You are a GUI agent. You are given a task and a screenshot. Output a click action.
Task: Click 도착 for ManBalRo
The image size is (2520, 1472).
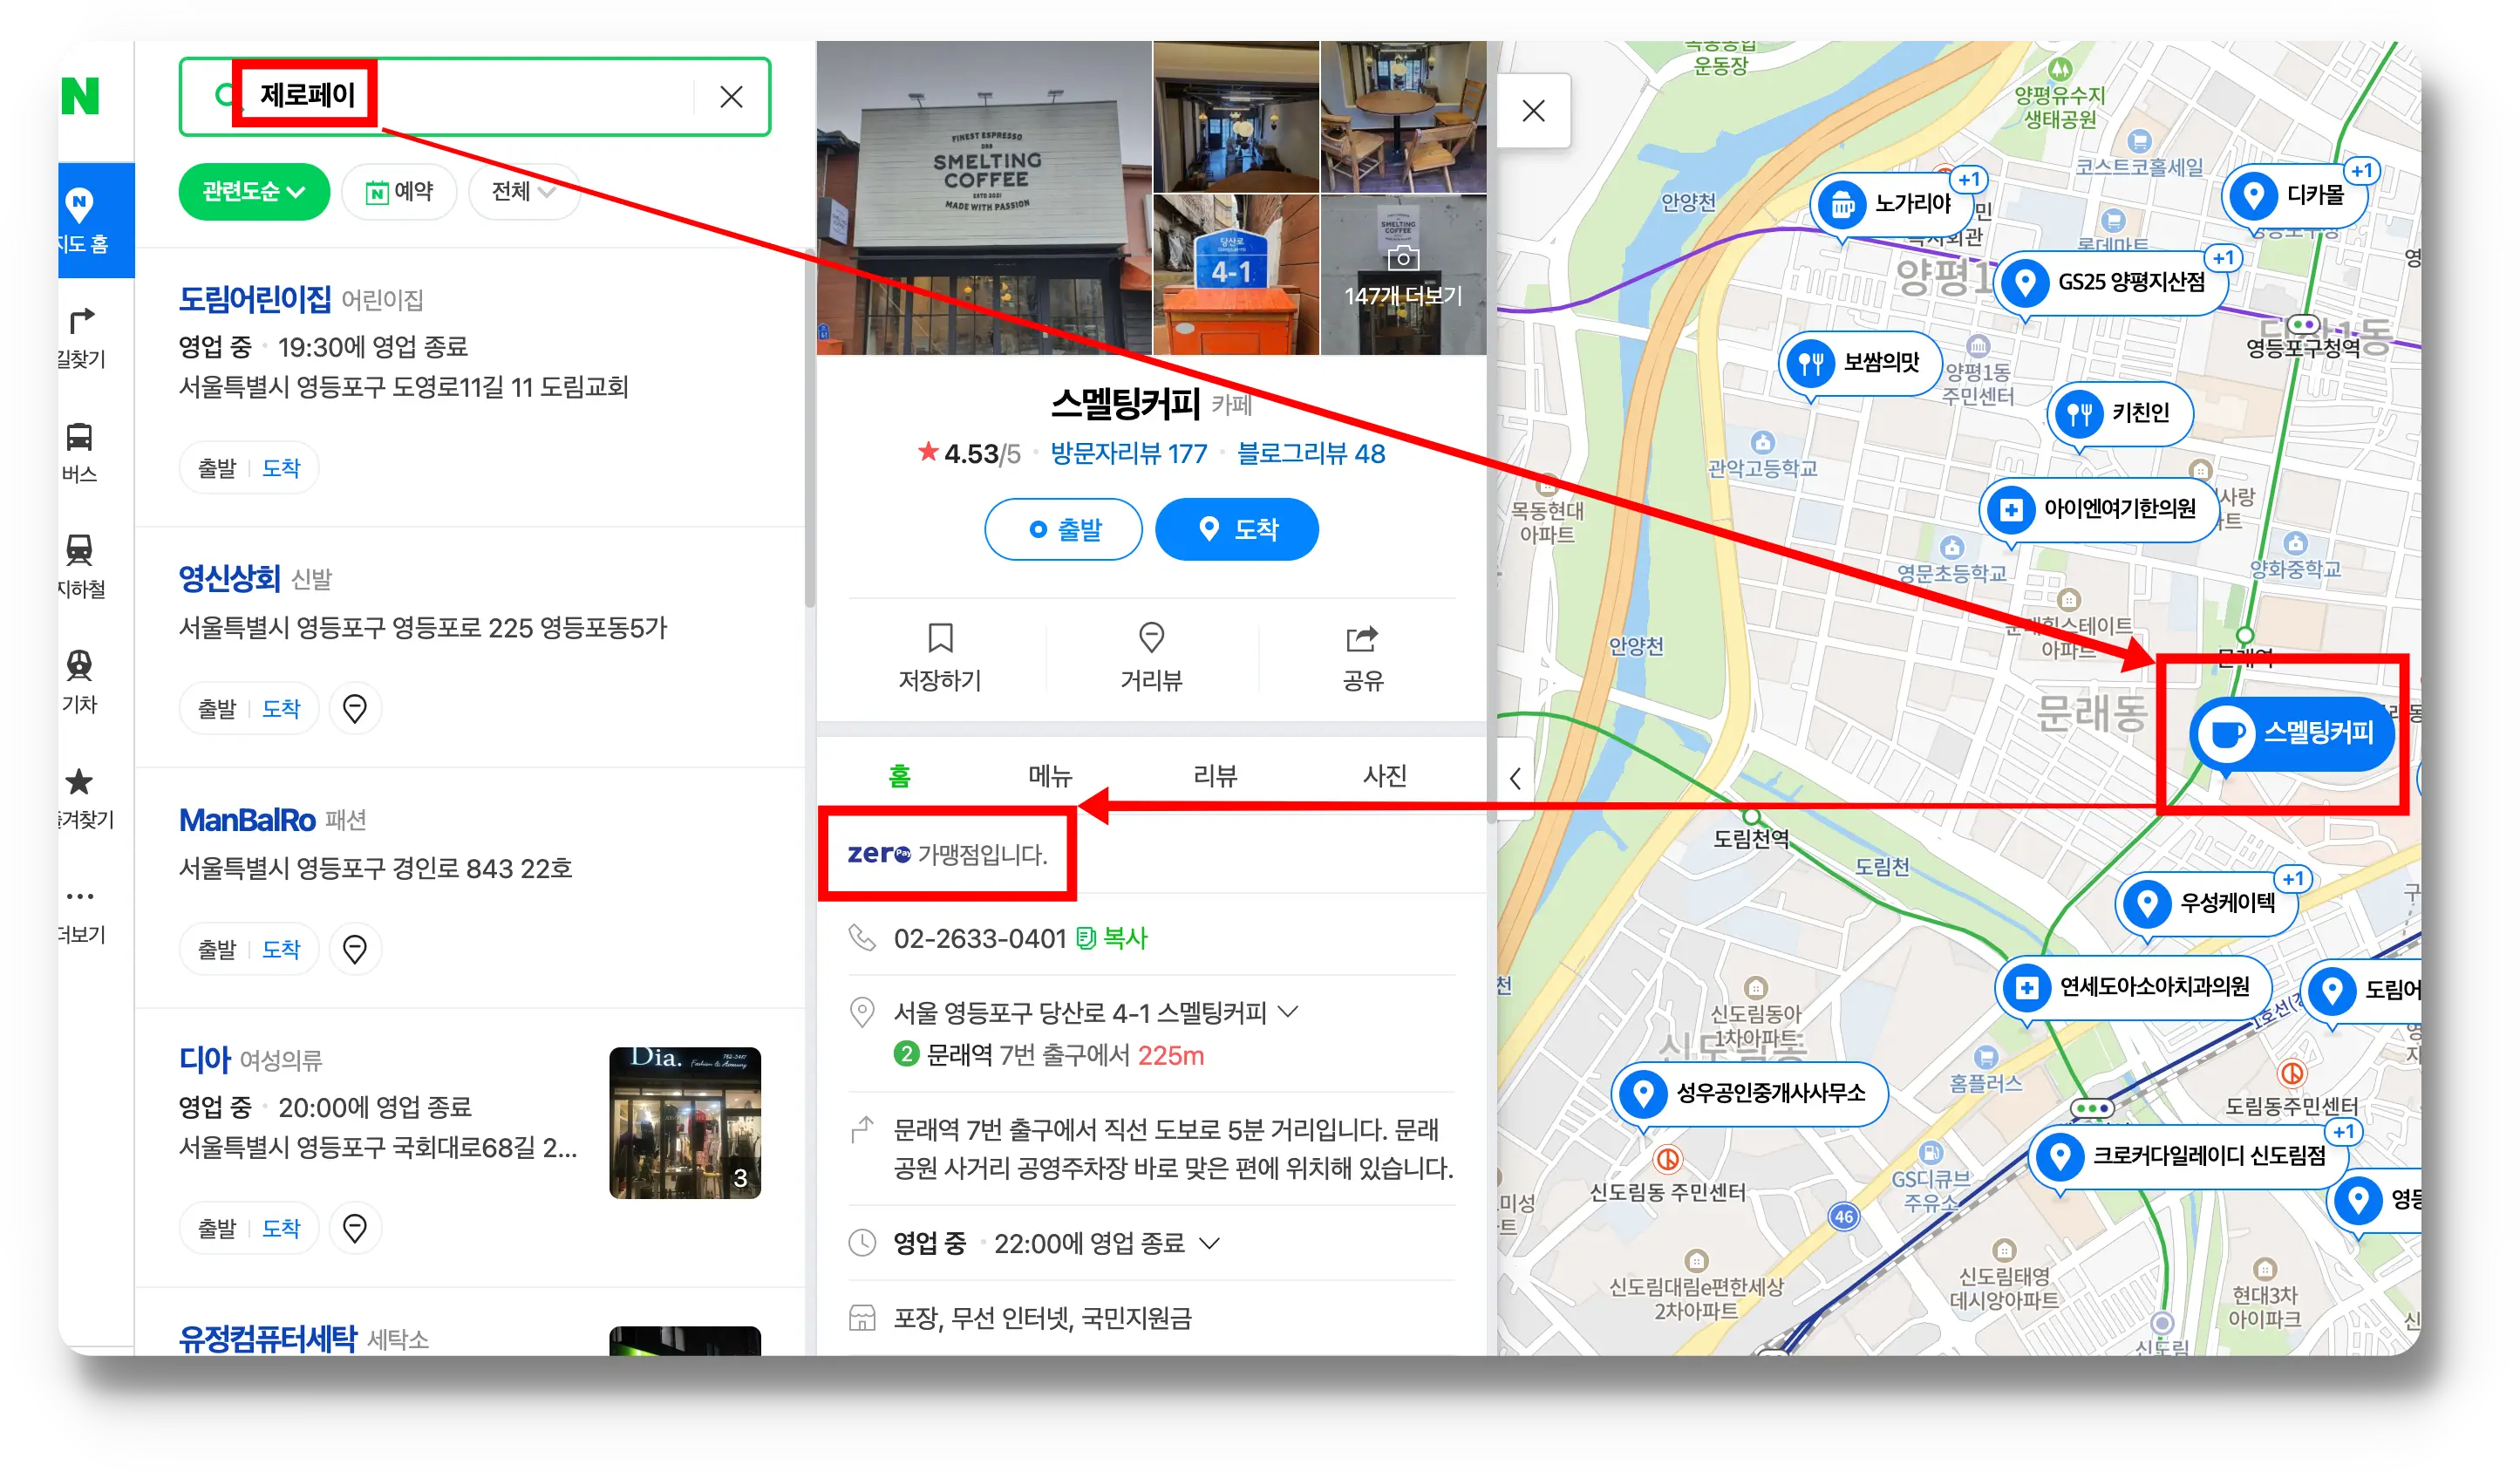coord(281,948)
